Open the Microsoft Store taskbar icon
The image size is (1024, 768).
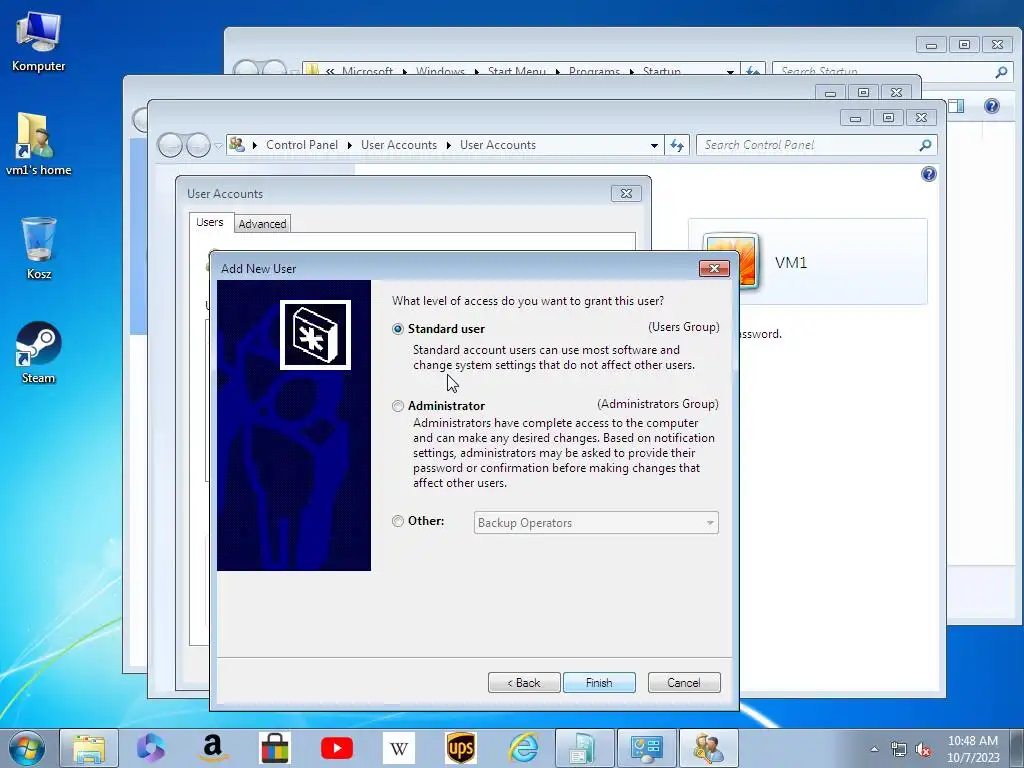point(274,748)
